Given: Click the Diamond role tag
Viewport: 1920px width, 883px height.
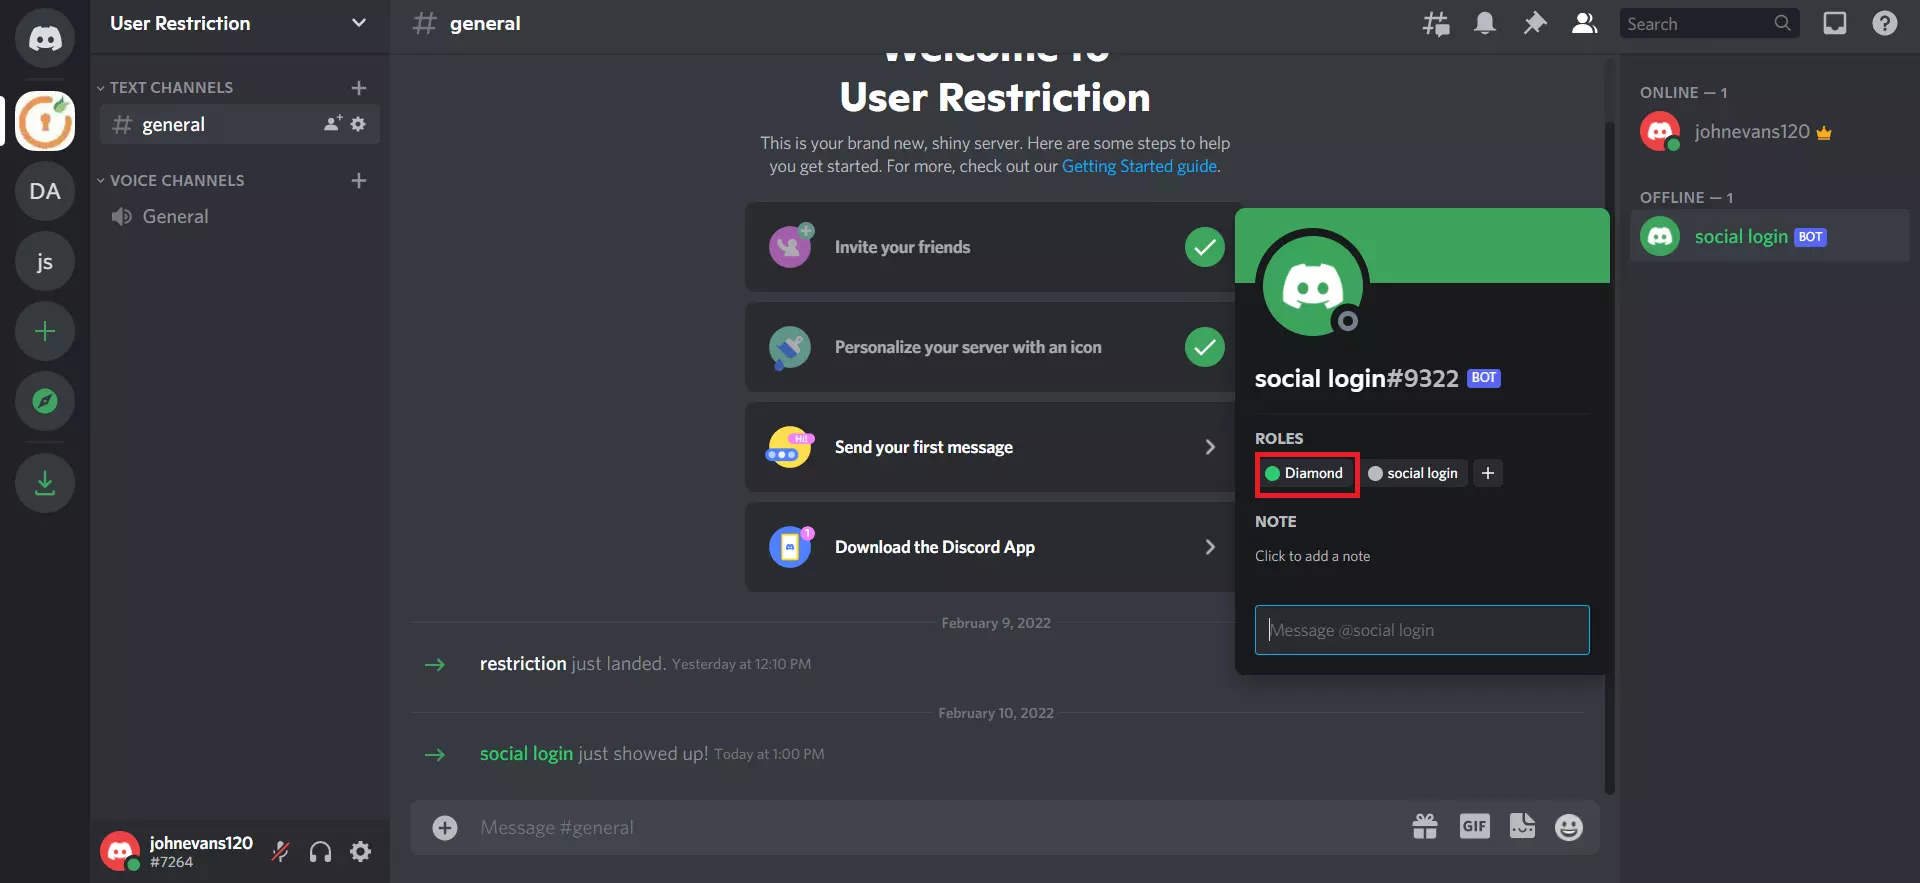Looking at the screenshot, I should tap(1305, 473).
